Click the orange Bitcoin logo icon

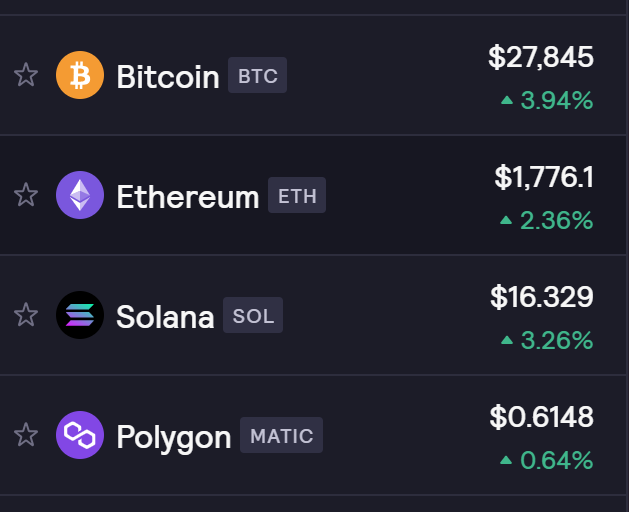point(80,75)
